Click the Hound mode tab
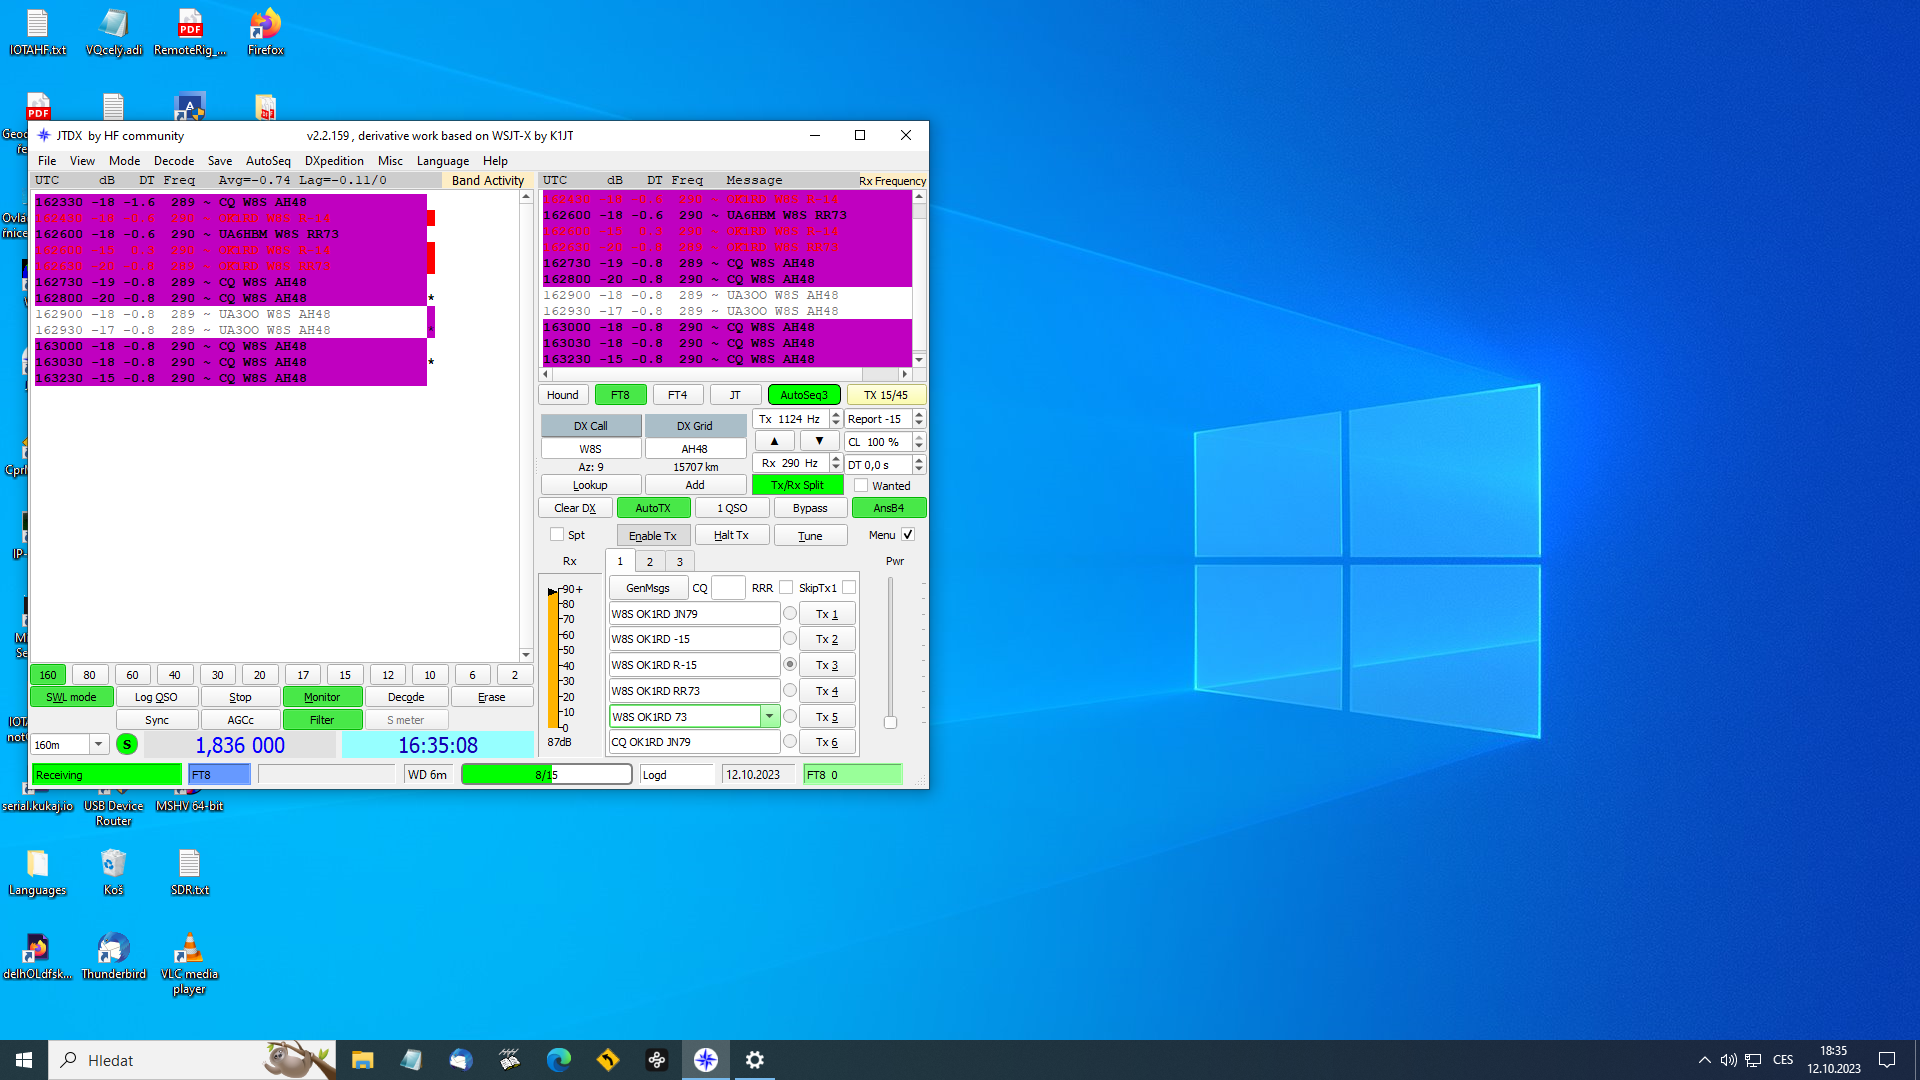 (563, 394)
